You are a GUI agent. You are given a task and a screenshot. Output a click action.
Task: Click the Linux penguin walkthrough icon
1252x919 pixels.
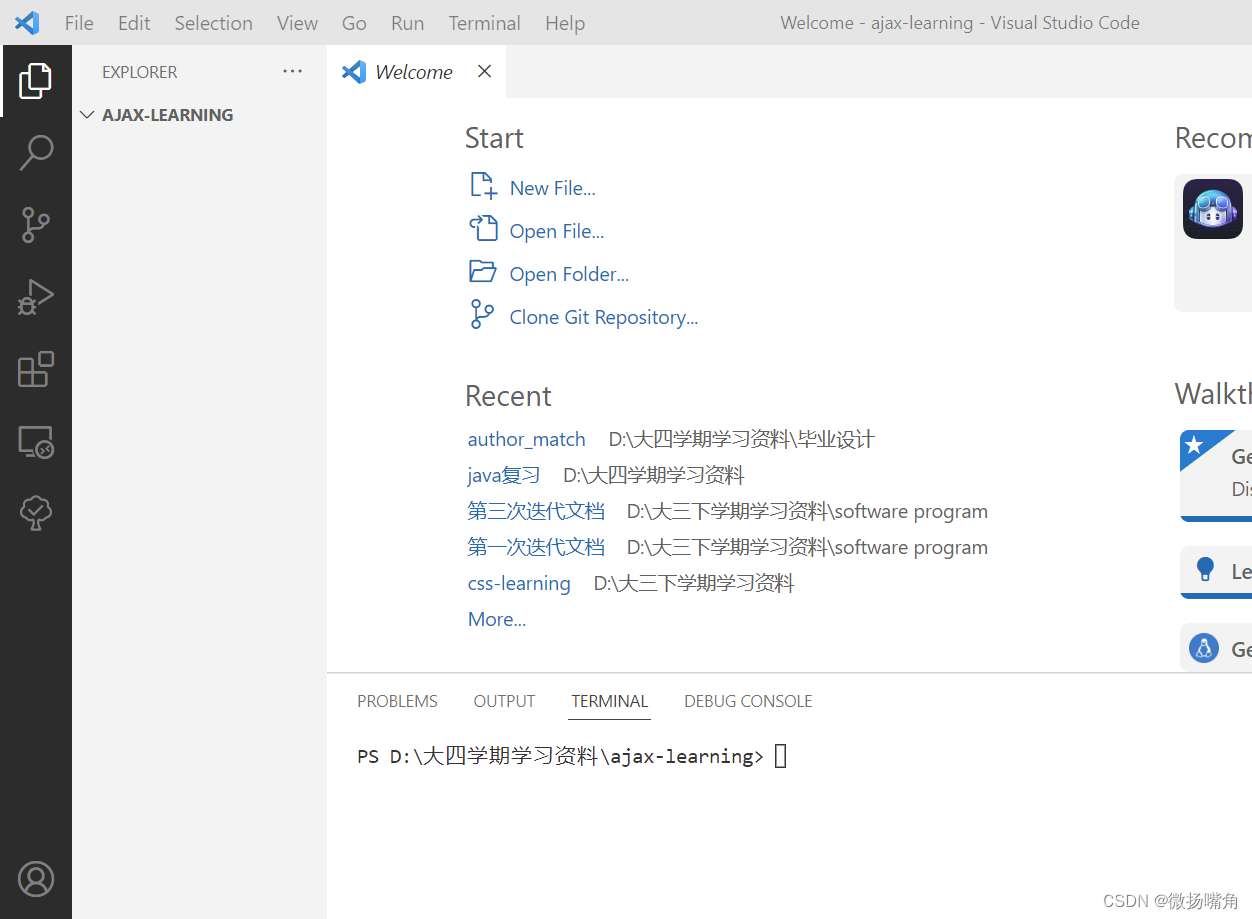point(1204,648)
